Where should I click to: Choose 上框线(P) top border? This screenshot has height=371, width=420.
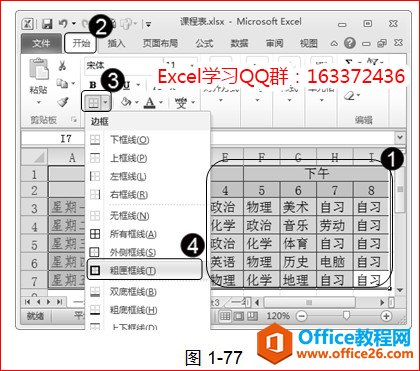click(148, 158)
